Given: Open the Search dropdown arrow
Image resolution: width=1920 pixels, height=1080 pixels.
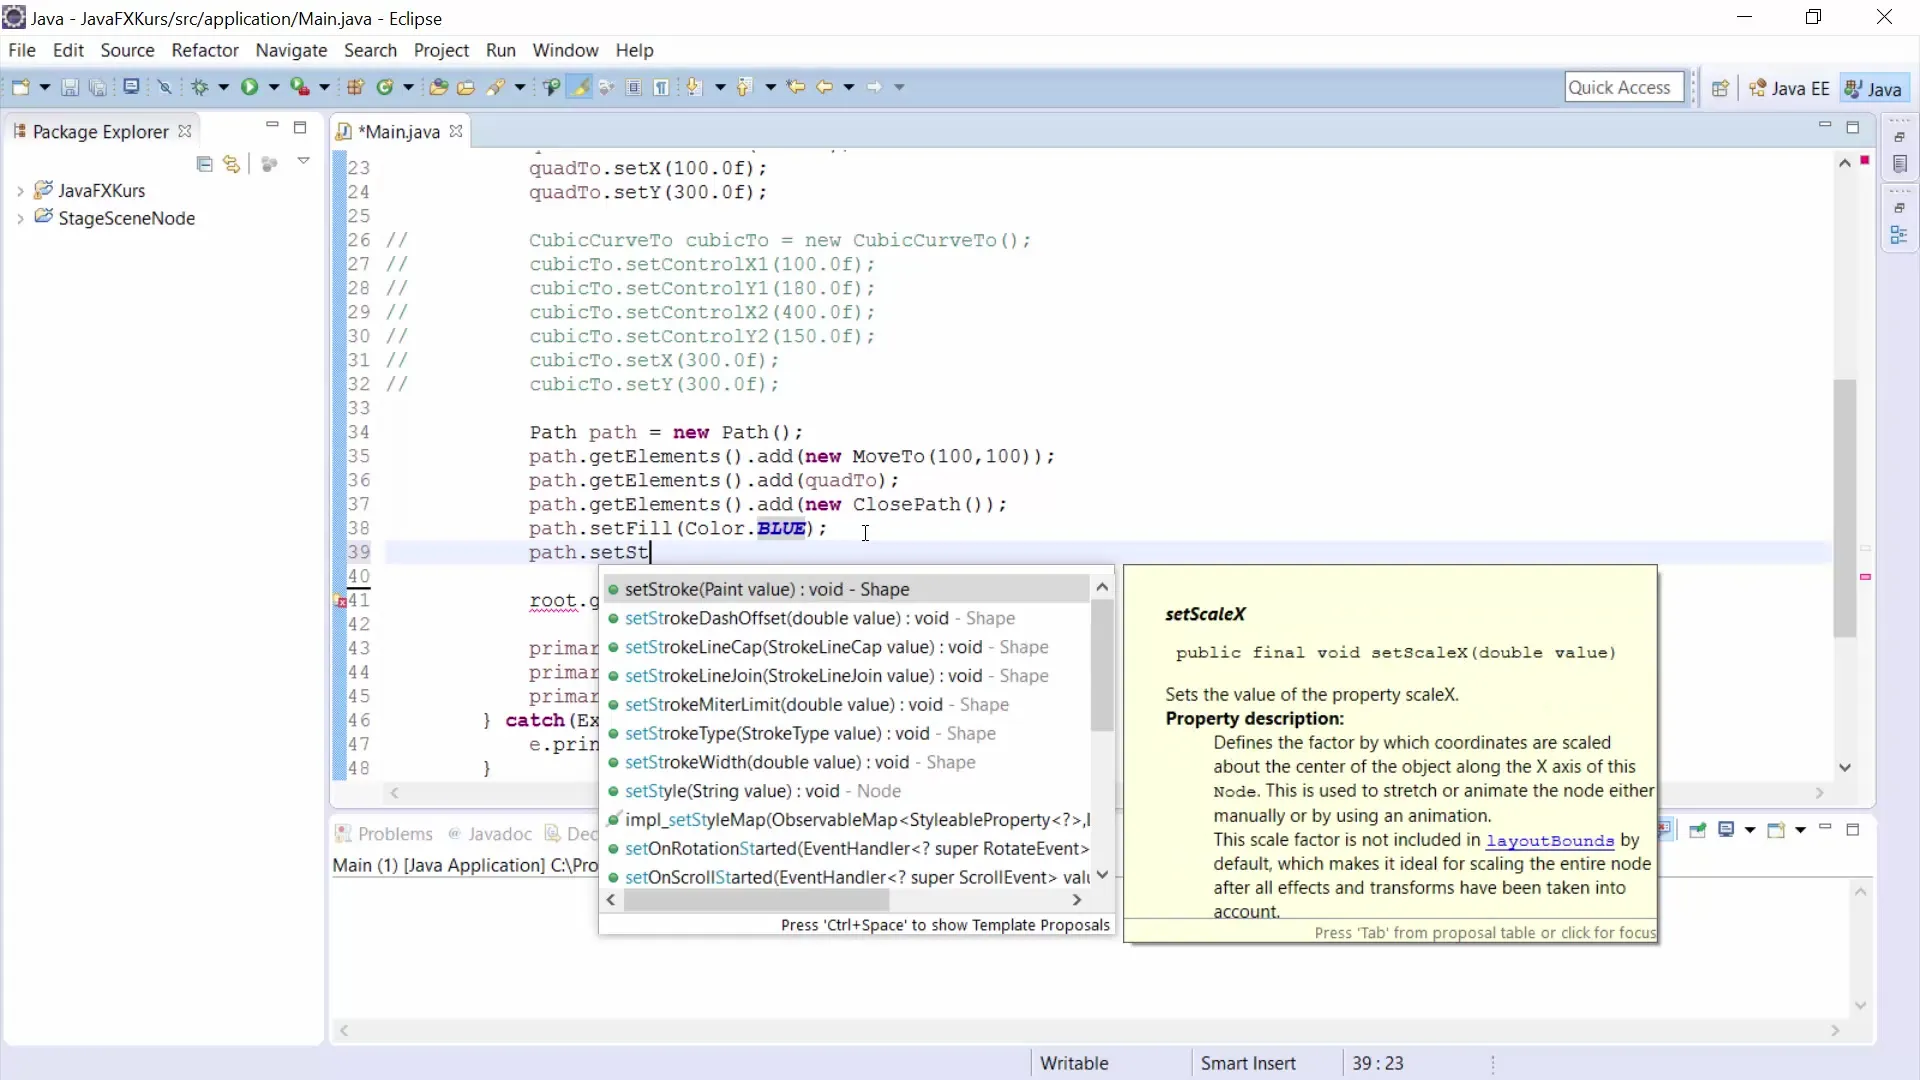Looking at the screenshot, I should (520, 88).
